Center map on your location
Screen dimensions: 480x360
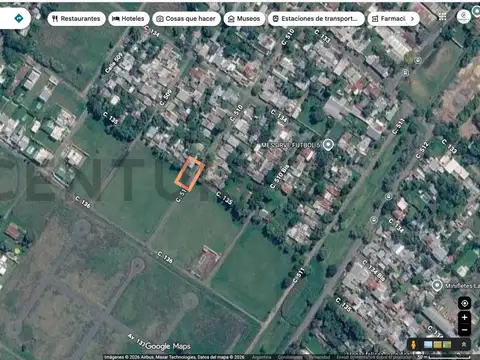pos(464,303)
